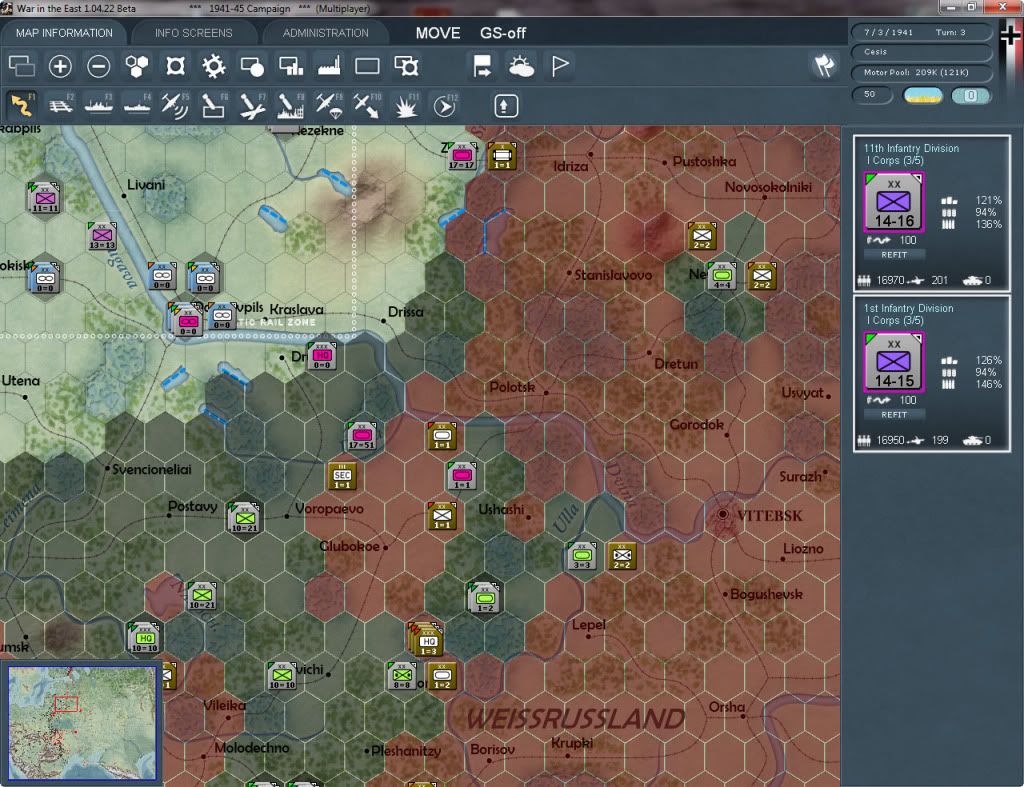Select F5 air recon plane icon

pyautogui.click(x=175, y=105)
